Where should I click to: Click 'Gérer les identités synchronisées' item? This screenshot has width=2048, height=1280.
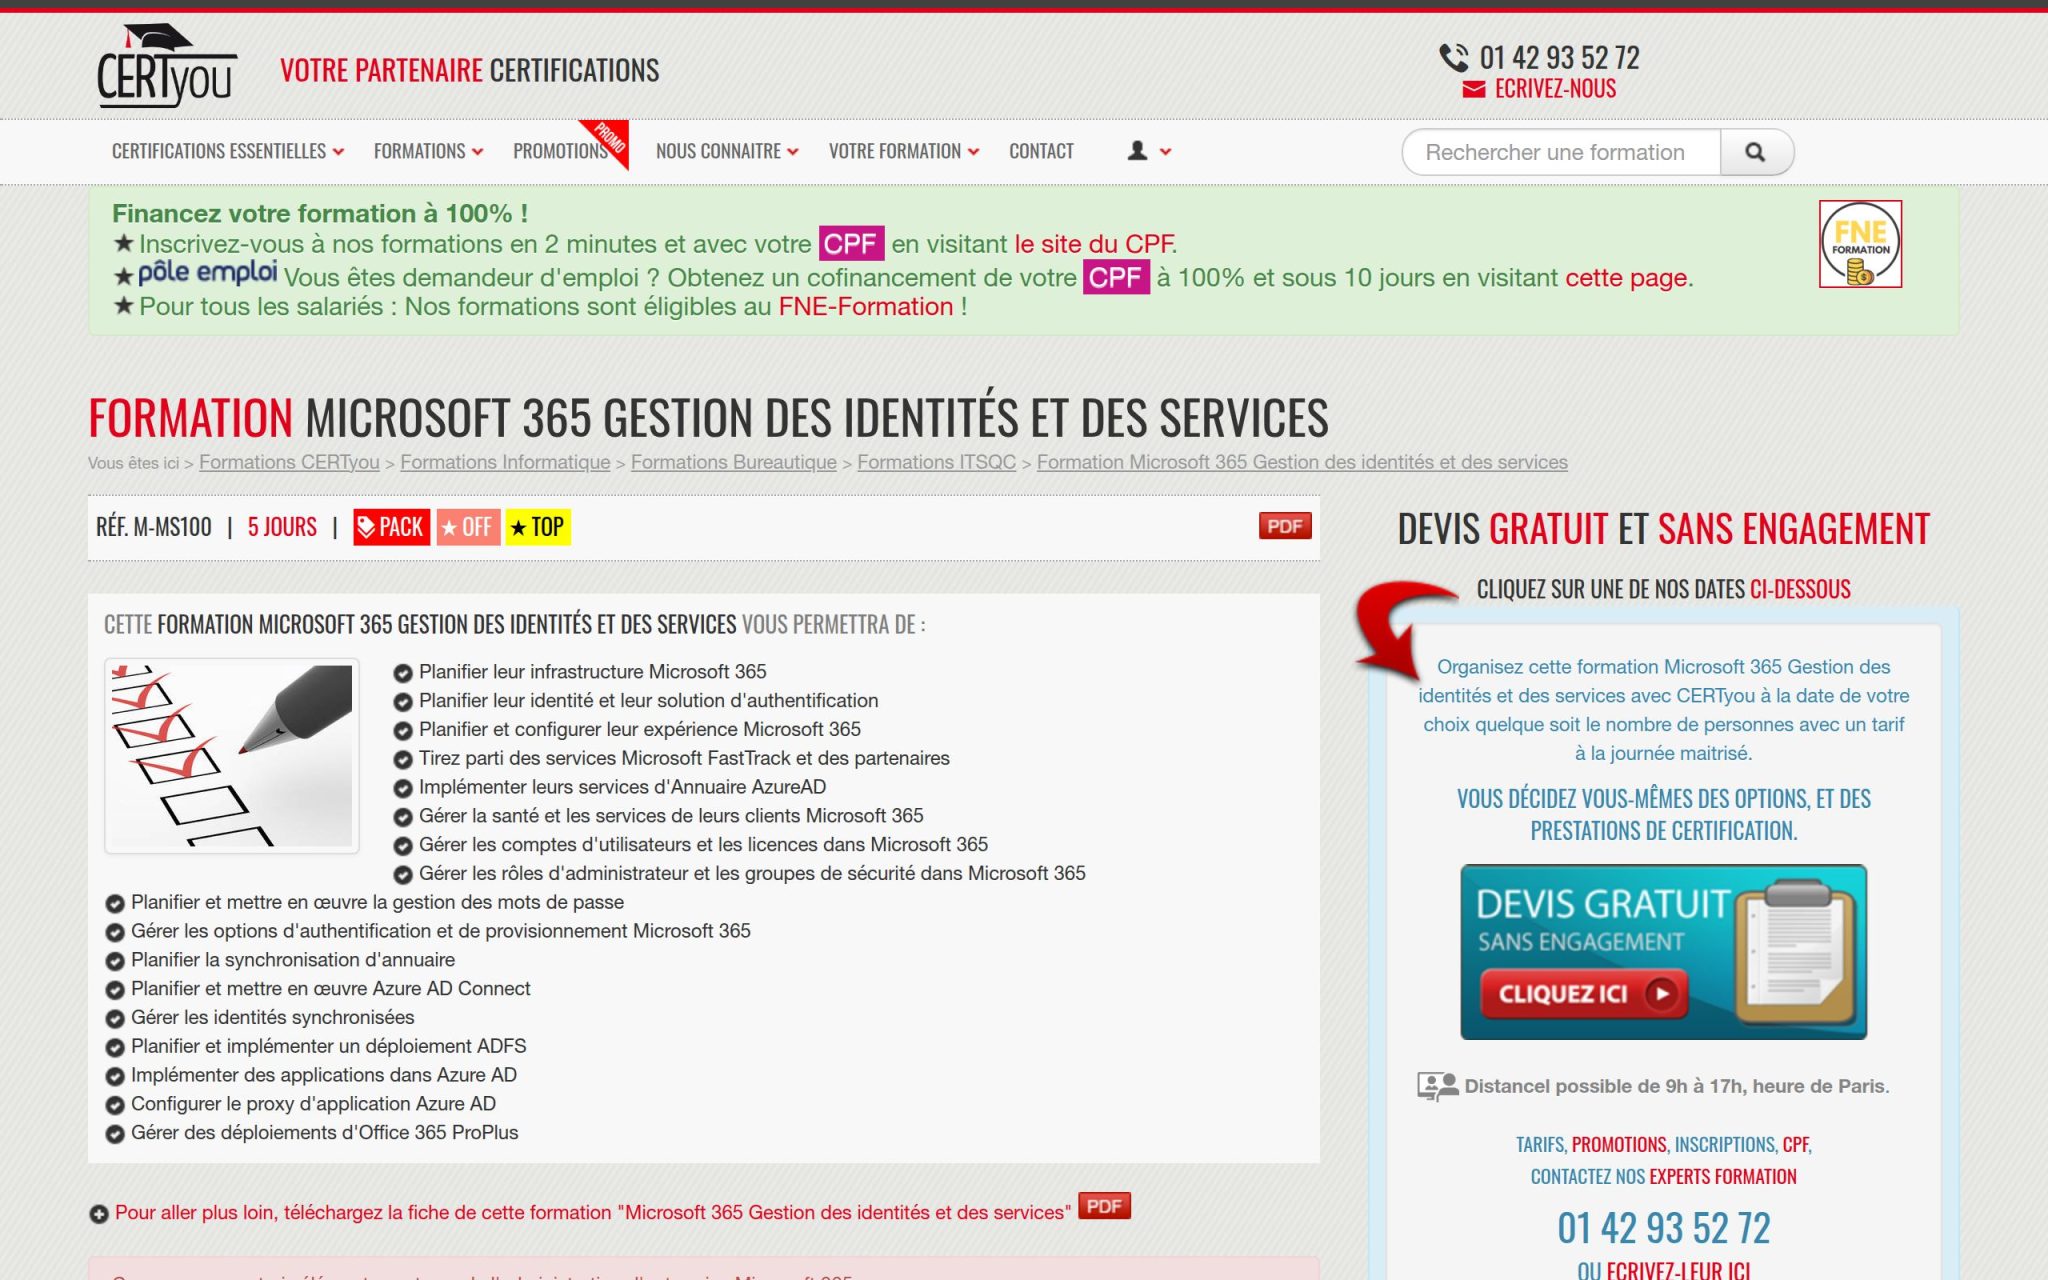272,1018
